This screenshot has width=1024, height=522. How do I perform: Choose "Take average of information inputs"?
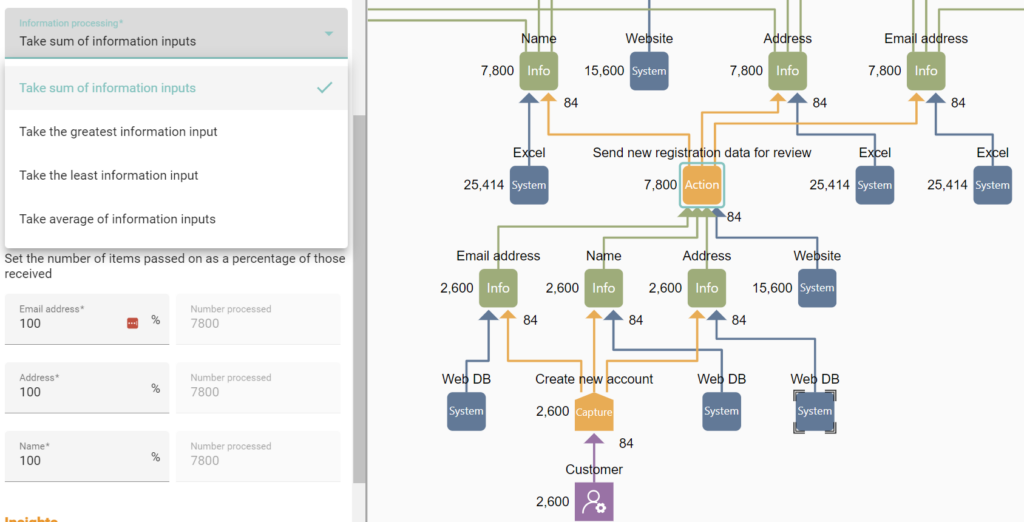click(x=176, y=219)
